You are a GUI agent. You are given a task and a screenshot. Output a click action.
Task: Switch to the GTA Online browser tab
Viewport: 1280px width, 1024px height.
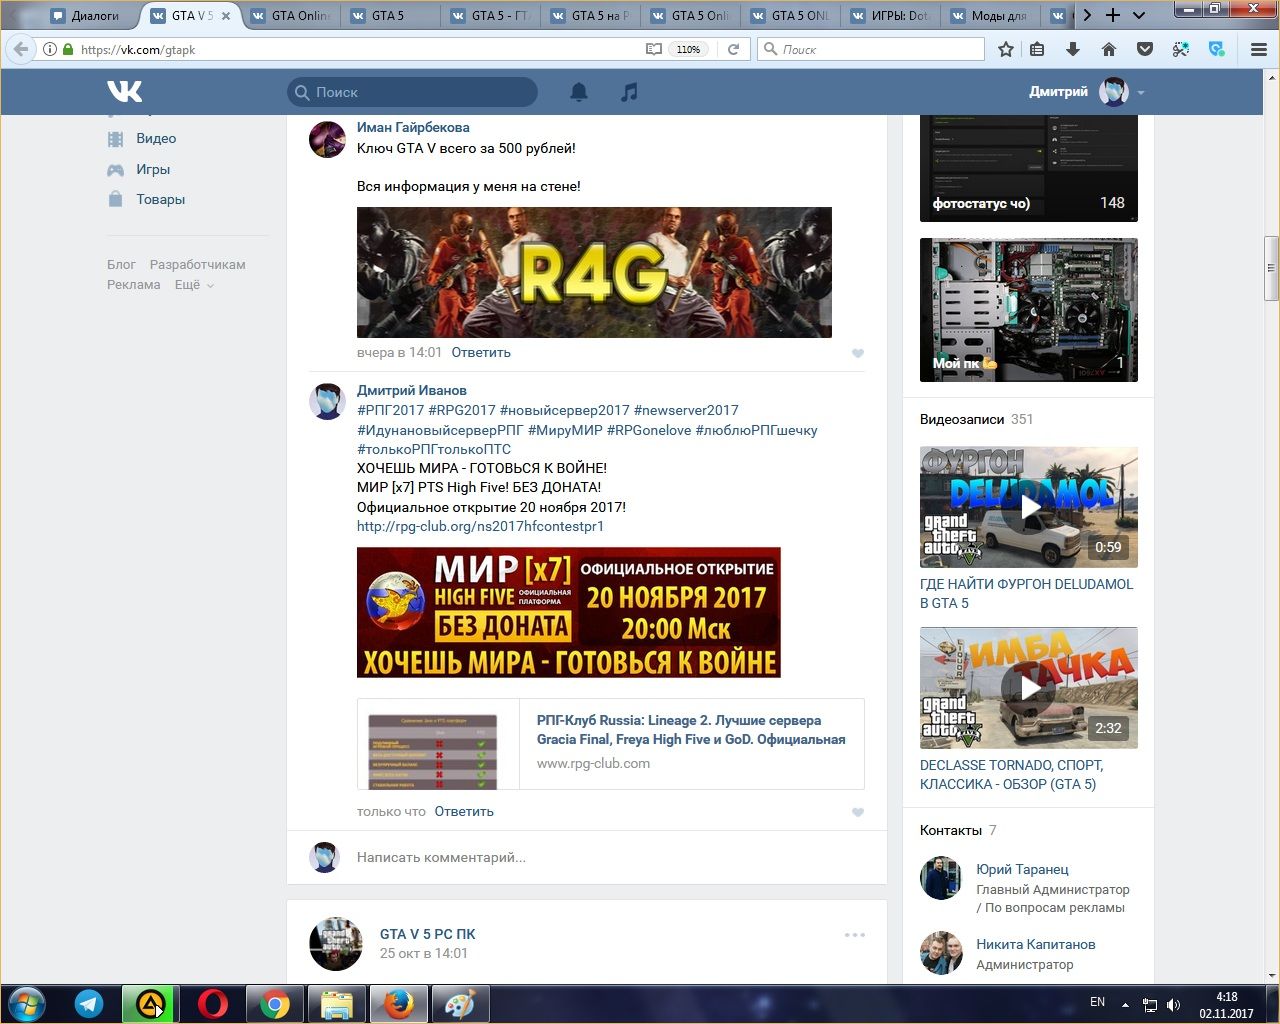point(290,15)
